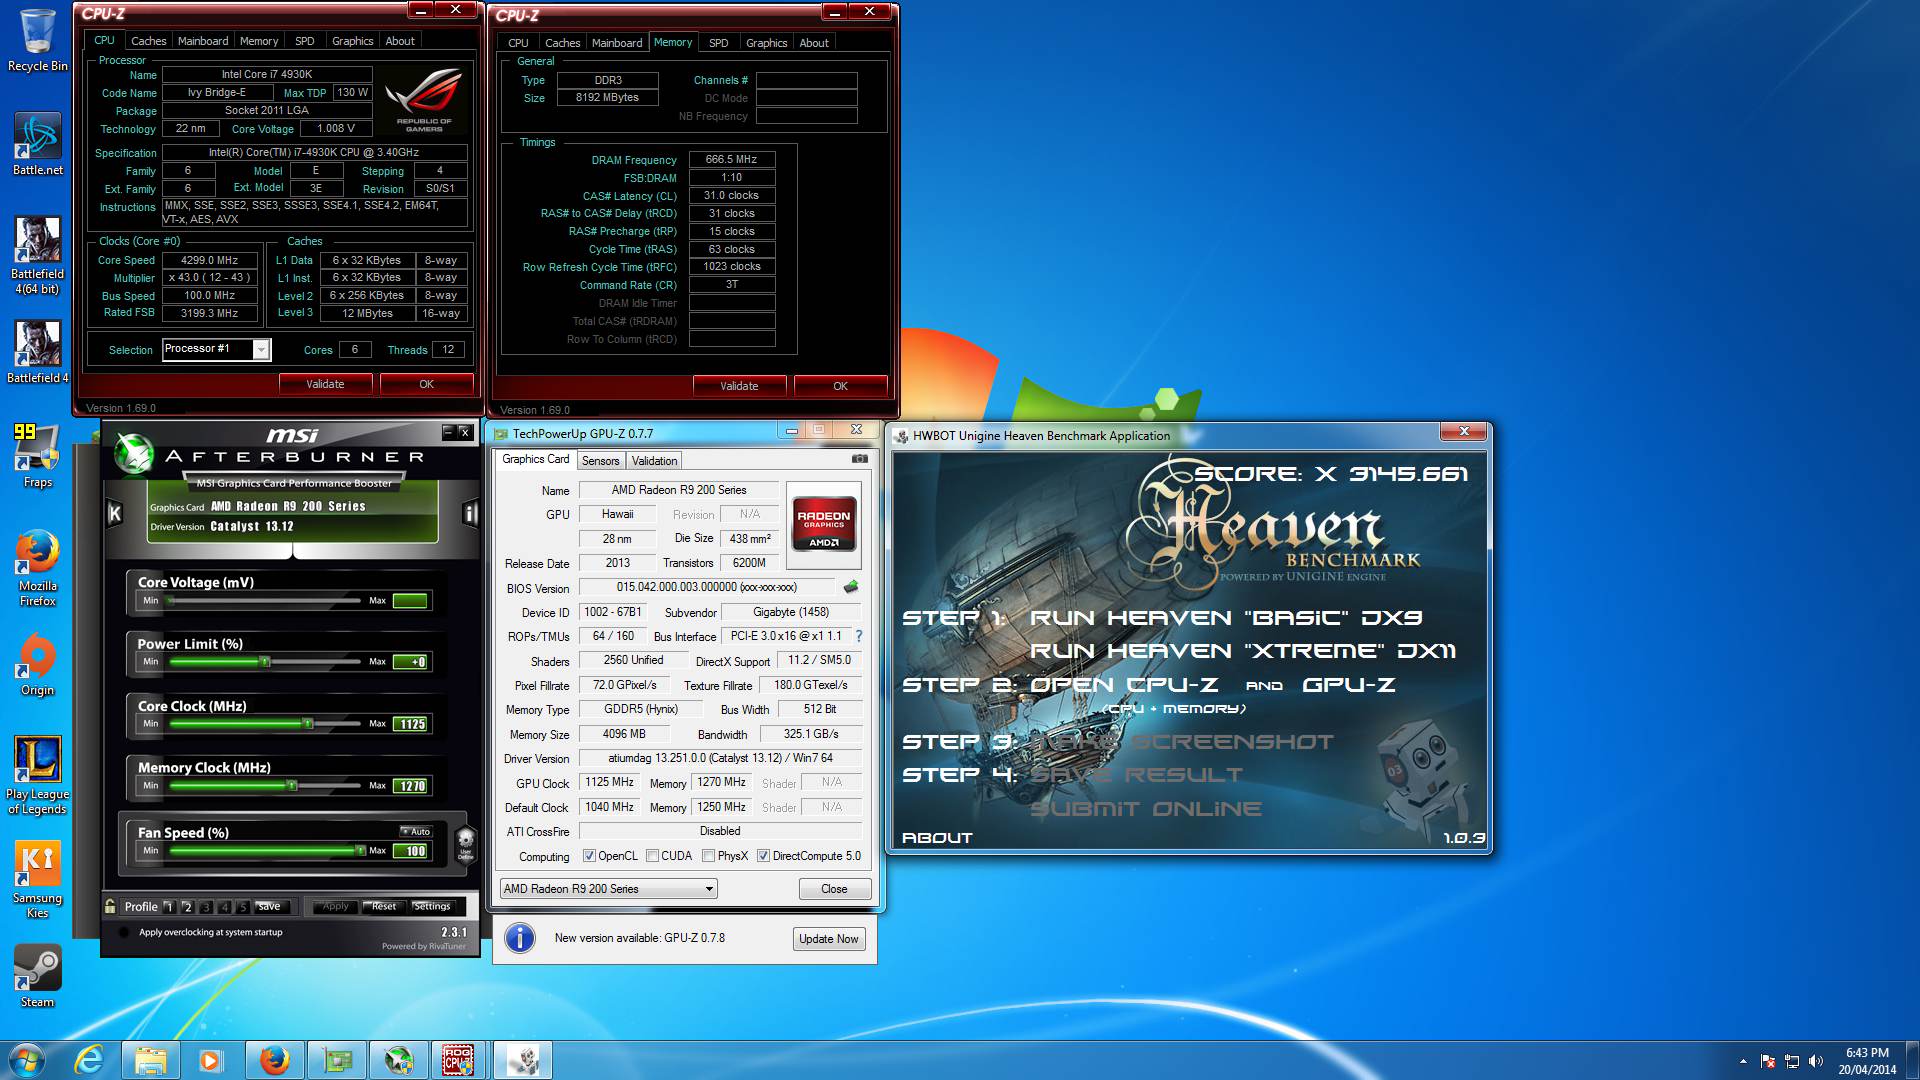1920x1080 pixels.
Task: Click RUN HEAVEN XTREME DX11 option
Action: tap(1243, 651)
